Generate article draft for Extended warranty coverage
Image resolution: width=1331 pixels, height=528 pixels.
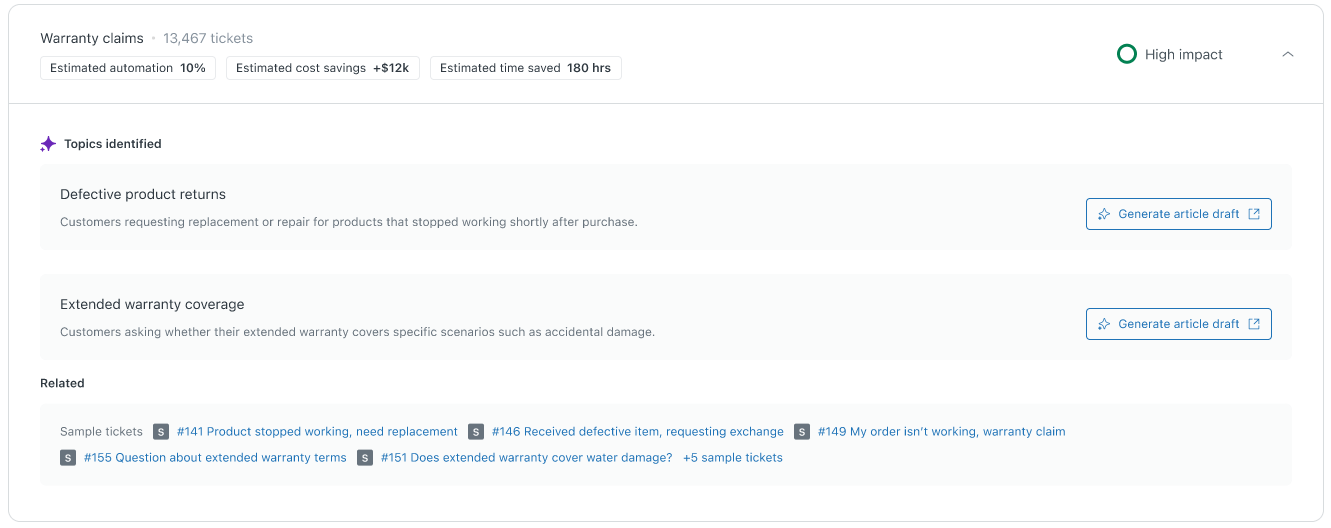pyautogui.click(x=1178, y=324)
